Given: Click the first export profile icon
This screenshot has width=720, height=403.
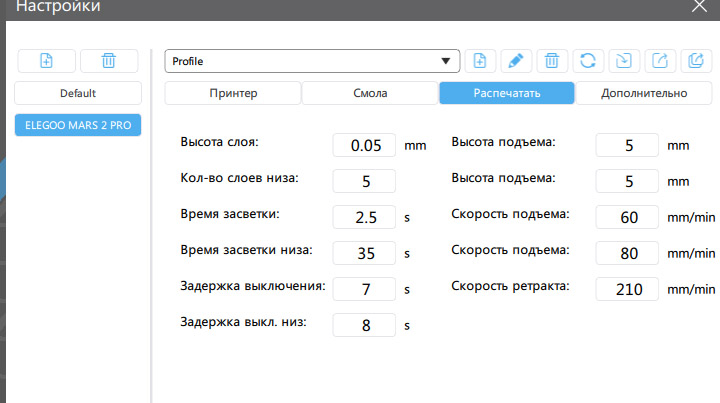Looking at the screenshot, I should [660, 61].
